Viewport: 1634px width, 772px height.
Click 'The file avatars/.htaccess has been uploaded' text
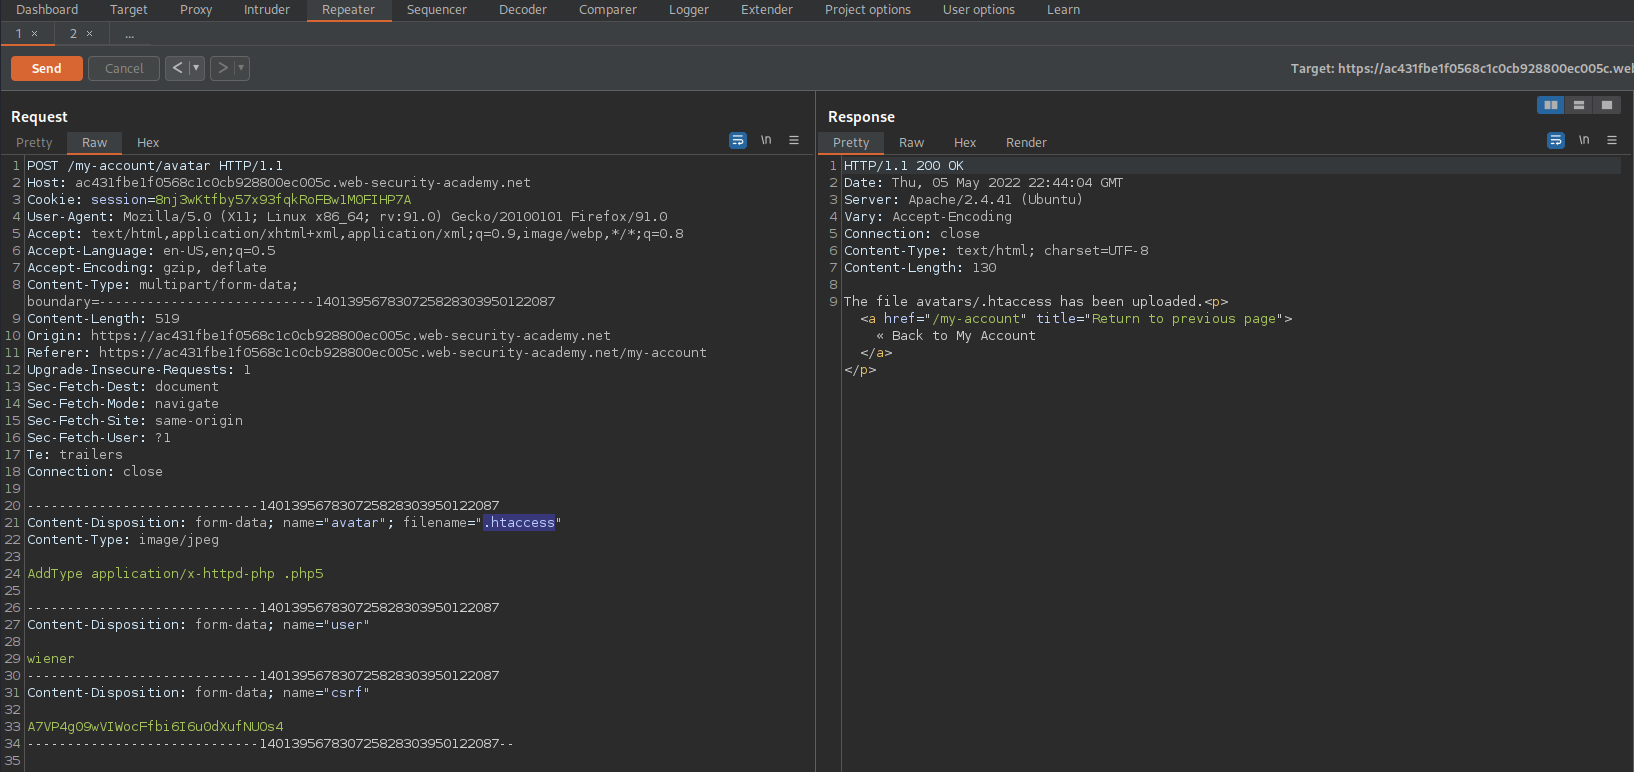pyautogui.click(x=1022, y=302)
